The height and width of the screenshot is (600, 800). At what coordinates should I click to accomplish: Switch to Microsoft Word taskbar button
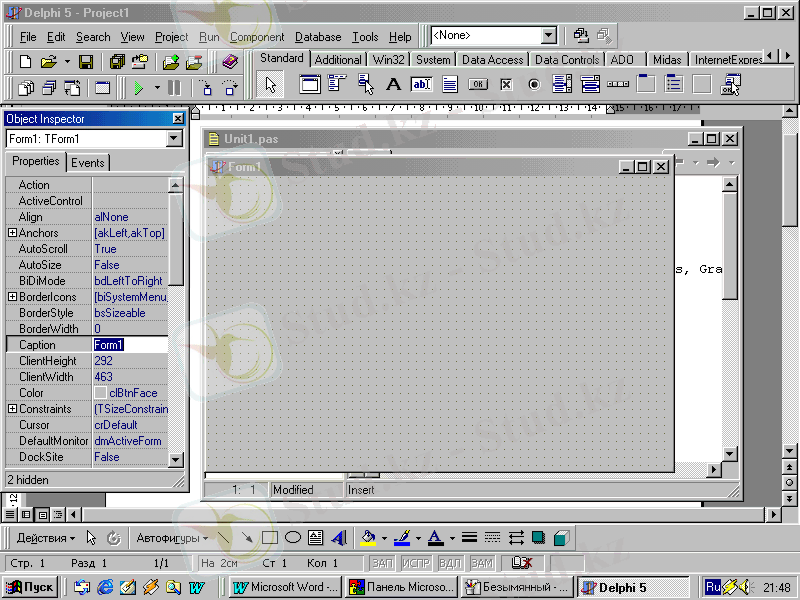(x=285, y=587)
